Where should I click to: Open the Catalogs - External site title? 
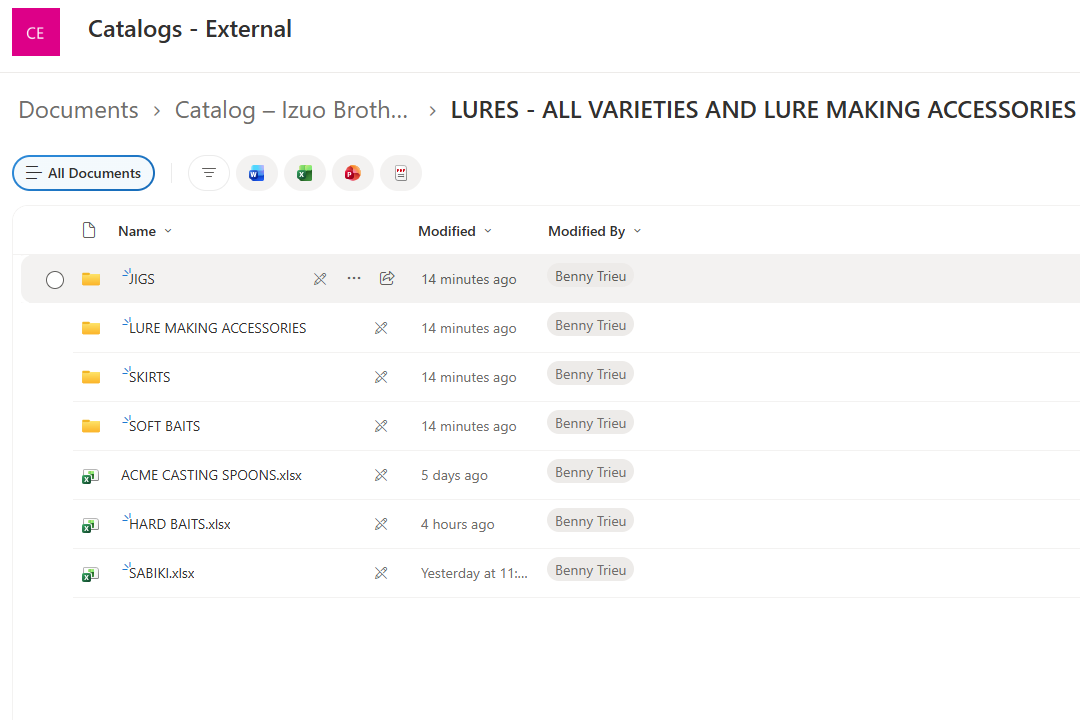(189, 29)
